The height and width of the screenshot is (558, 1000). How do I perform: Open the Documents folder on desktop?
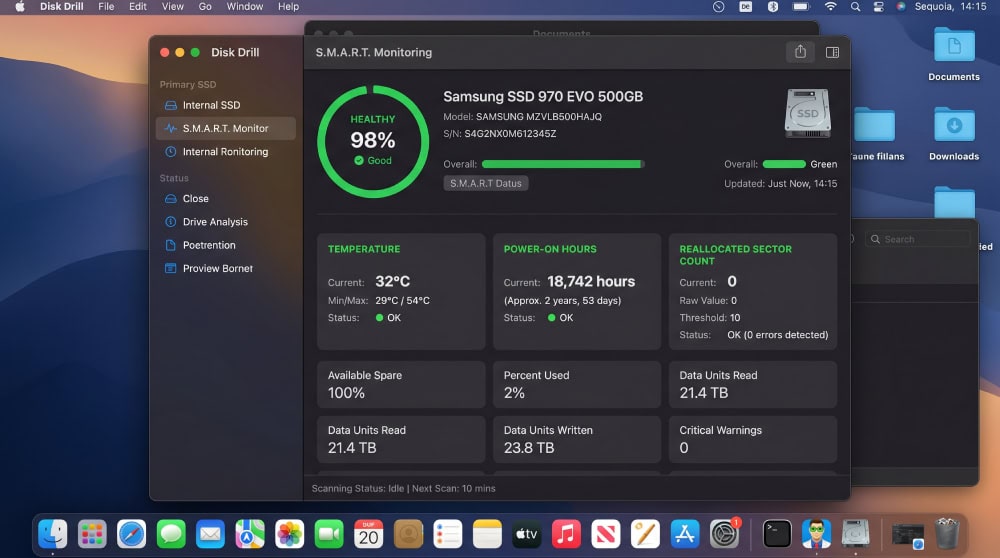coord(953,54)
